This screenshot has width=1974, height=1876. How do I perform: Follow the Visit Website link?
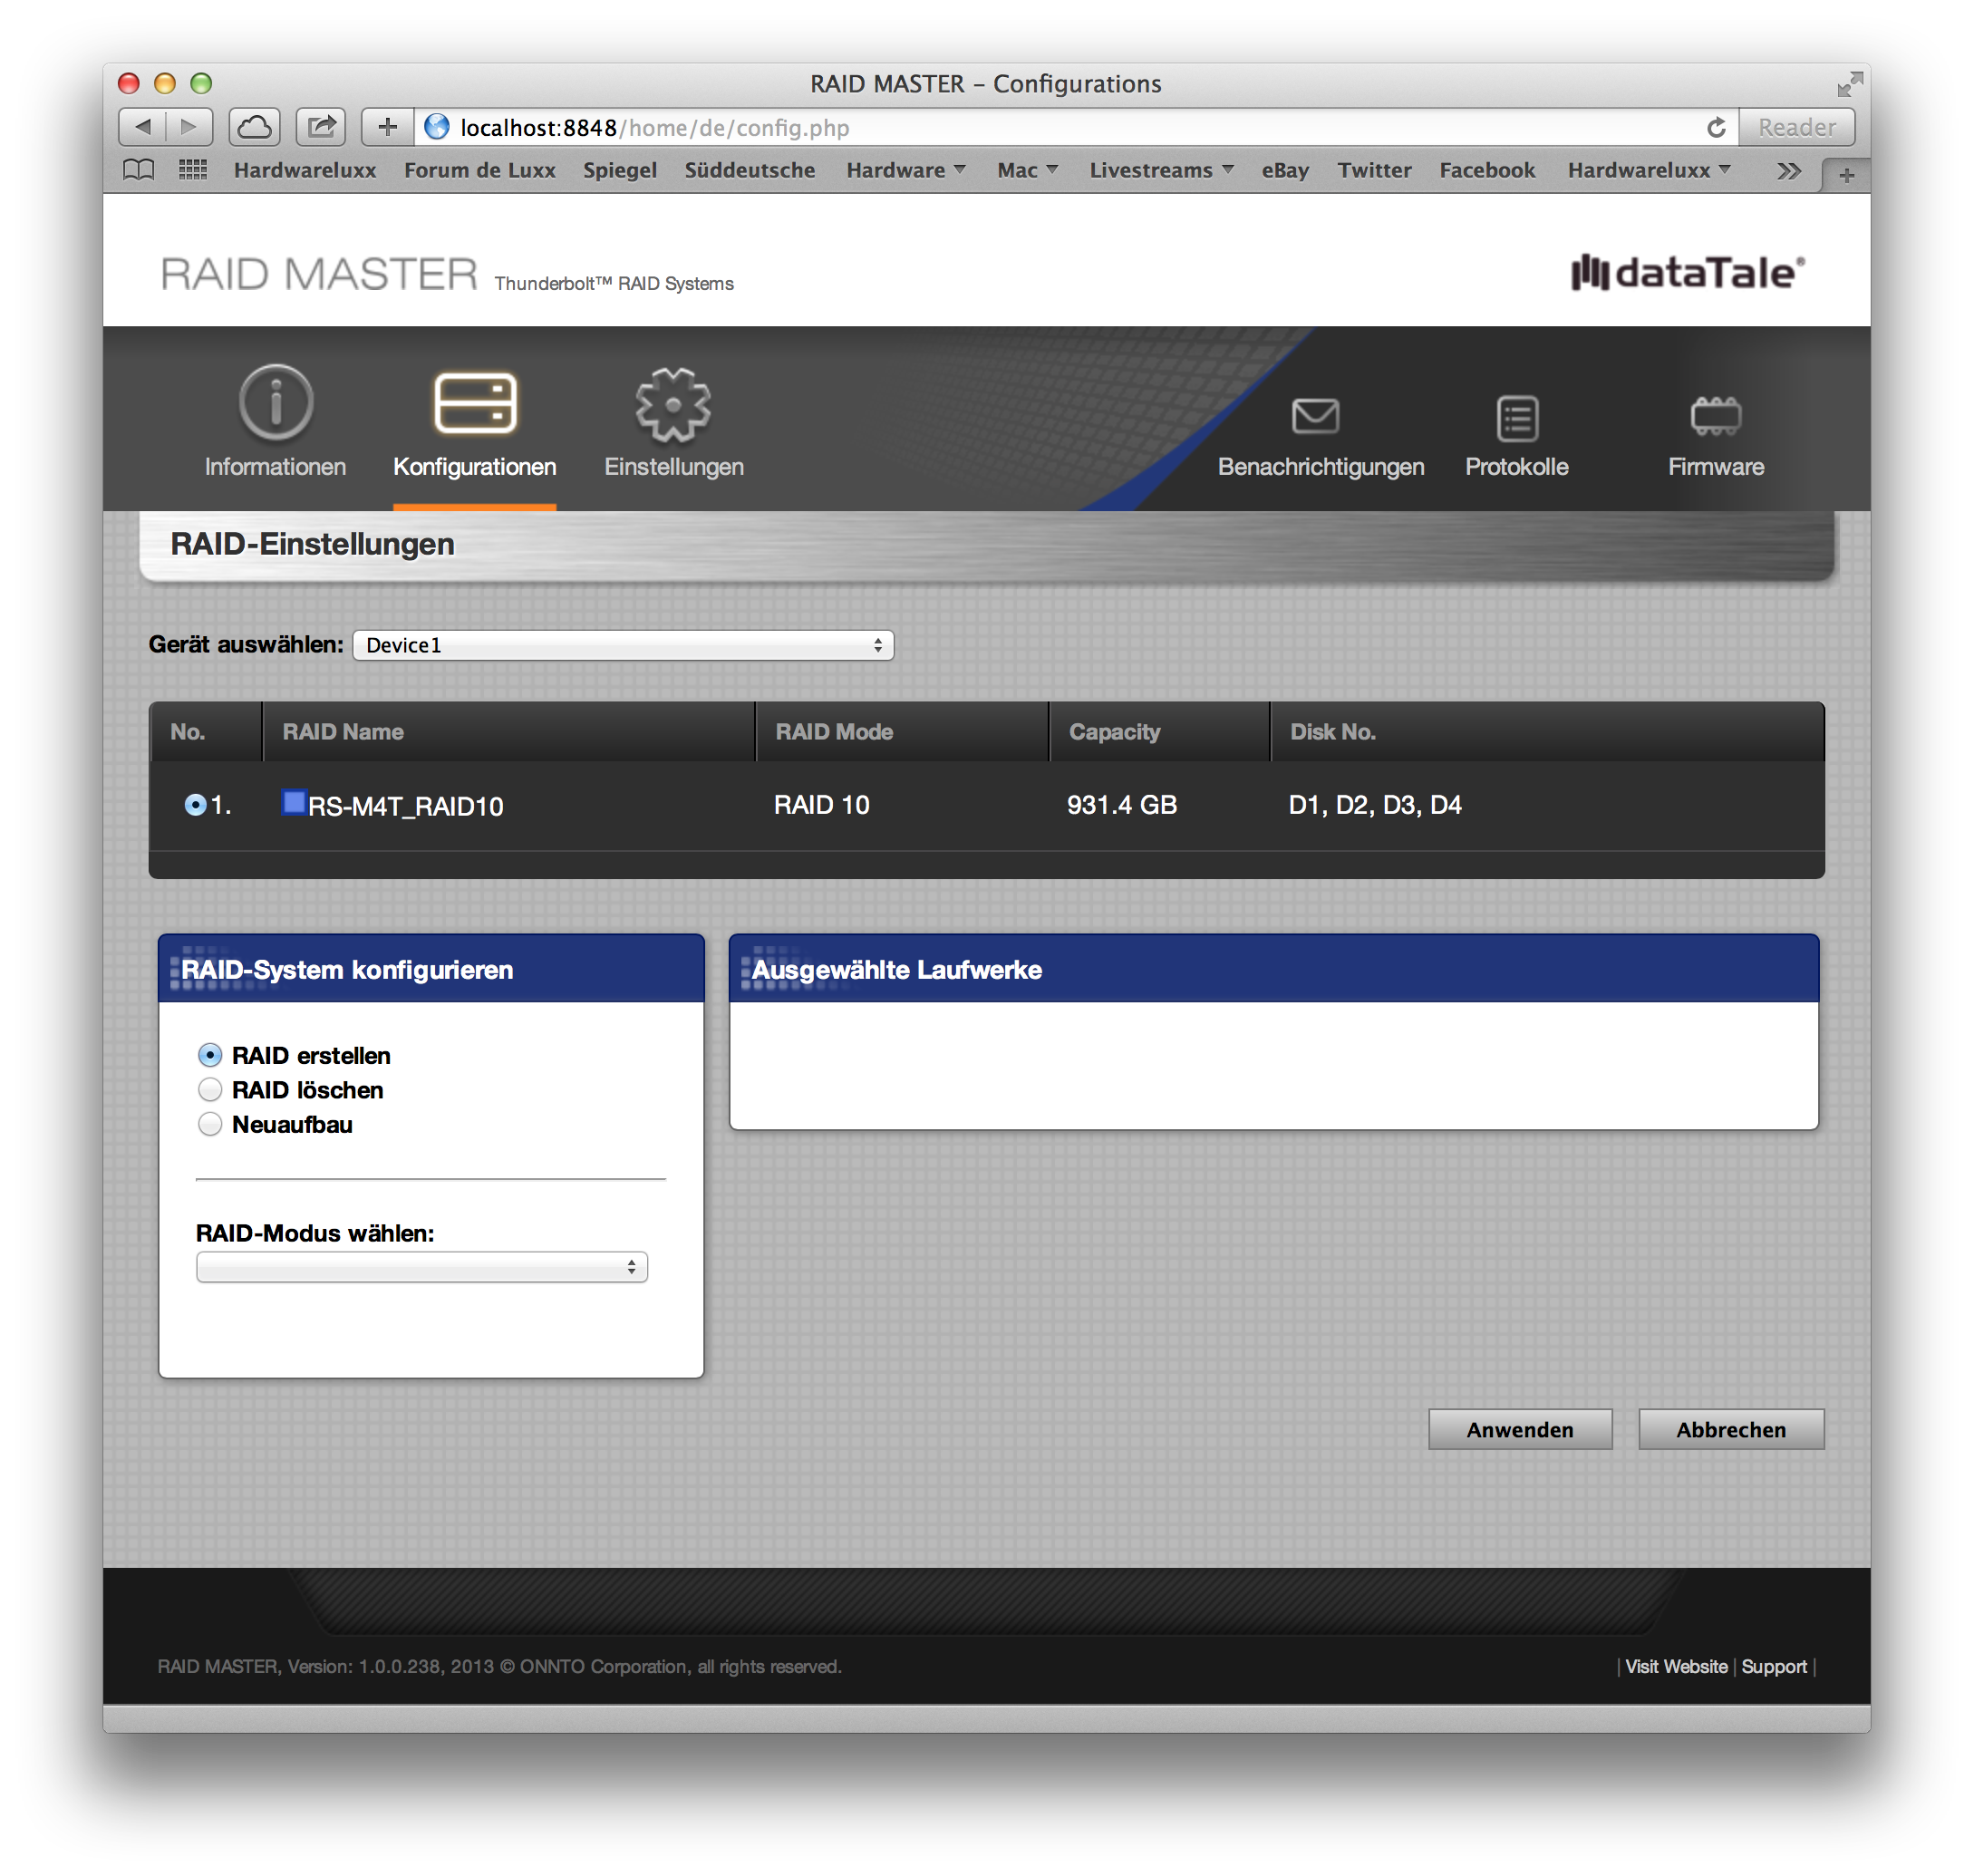1676,1666
